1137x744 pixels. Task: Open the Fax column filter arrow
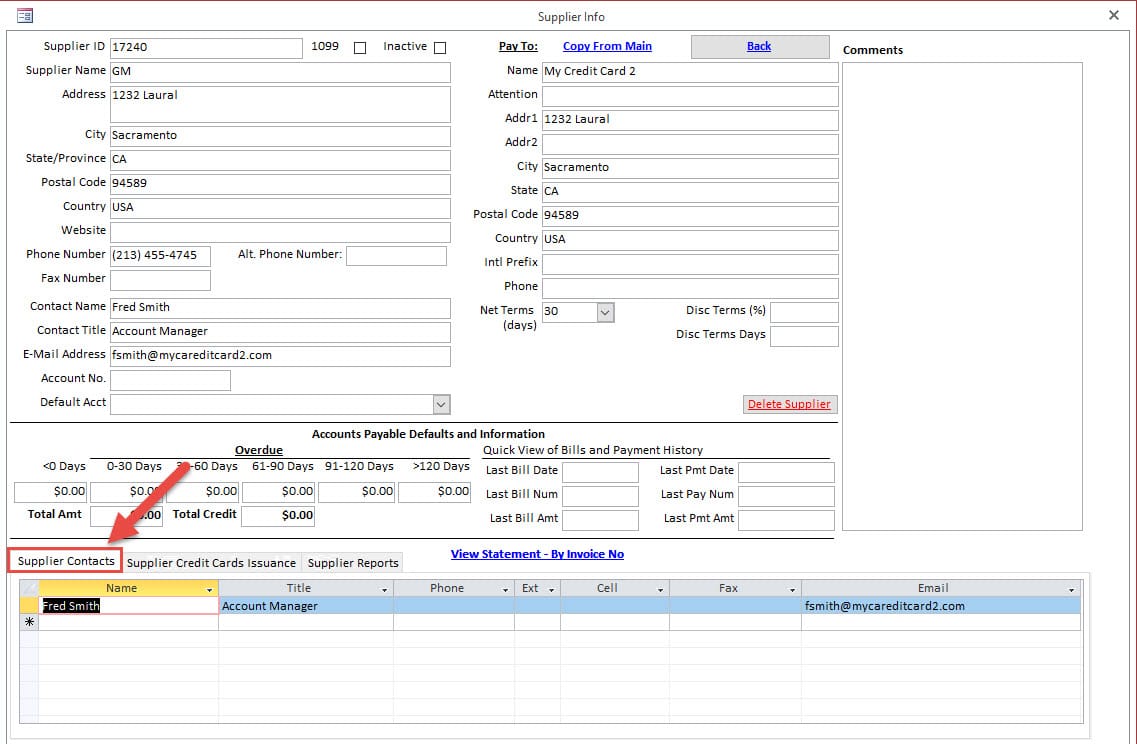click(x=792, y=590)
